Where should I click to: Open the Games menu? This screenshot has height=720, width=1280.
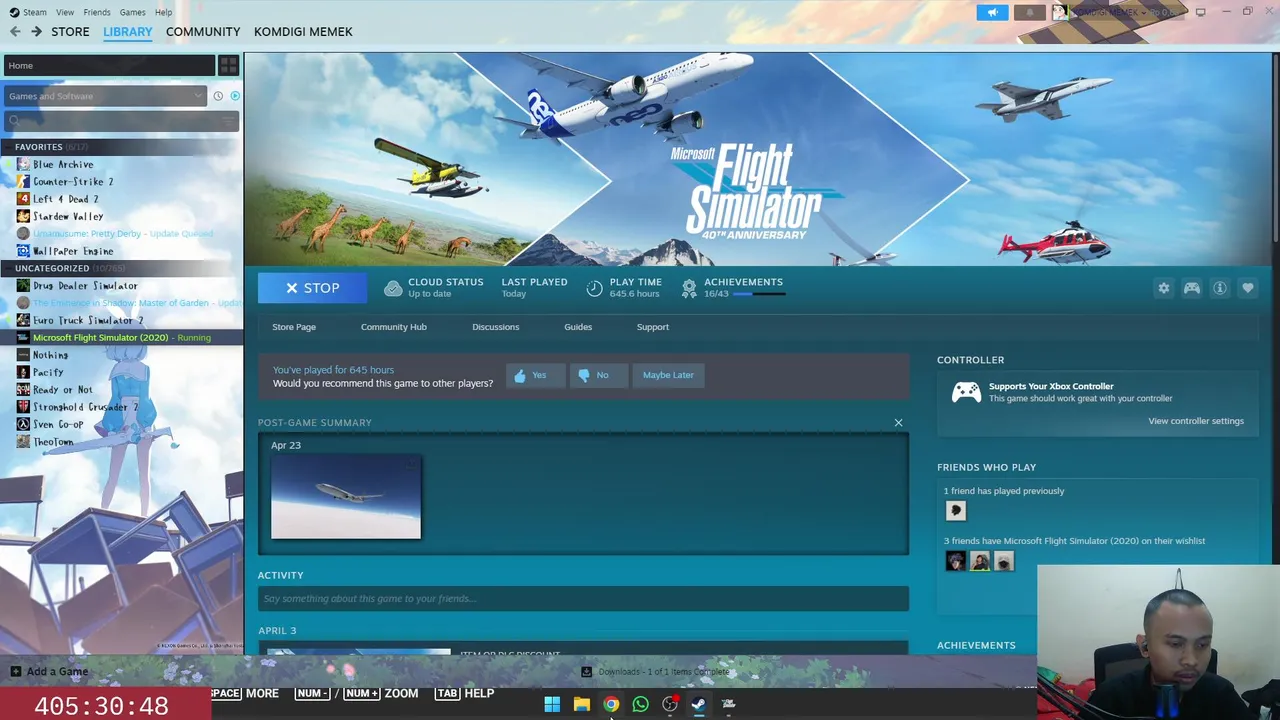coord(132,12)
